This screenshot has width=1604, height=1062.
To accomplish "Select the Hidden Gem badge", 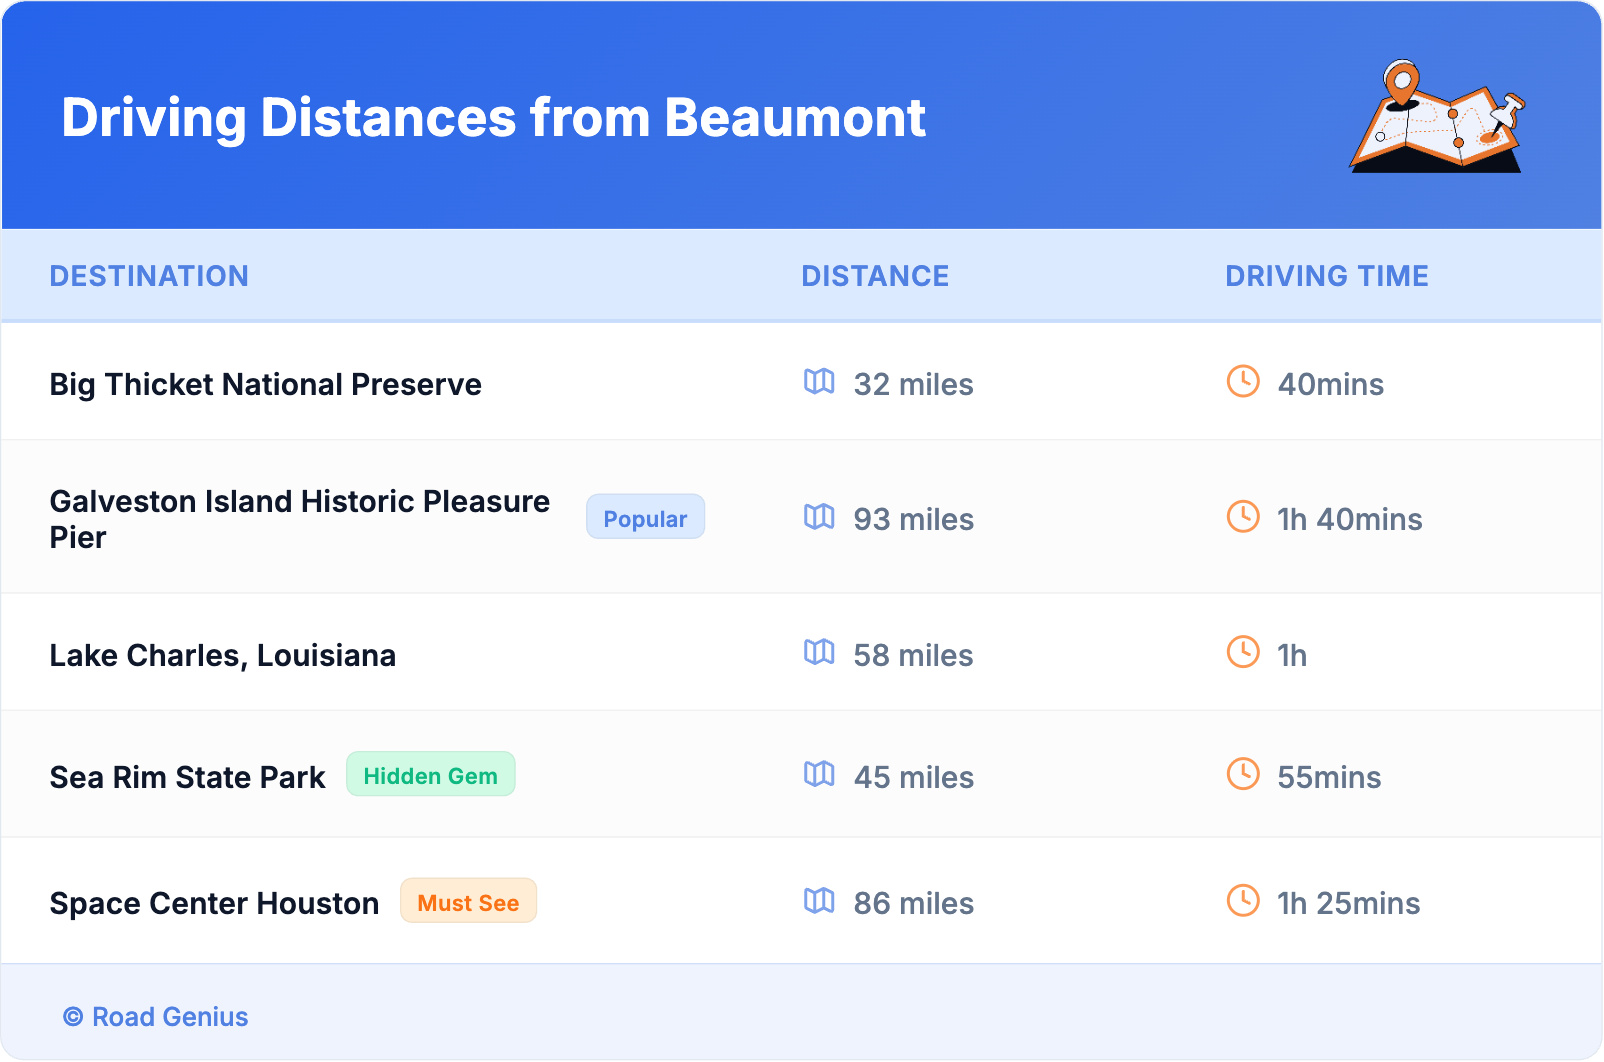I will coord(430,775).
